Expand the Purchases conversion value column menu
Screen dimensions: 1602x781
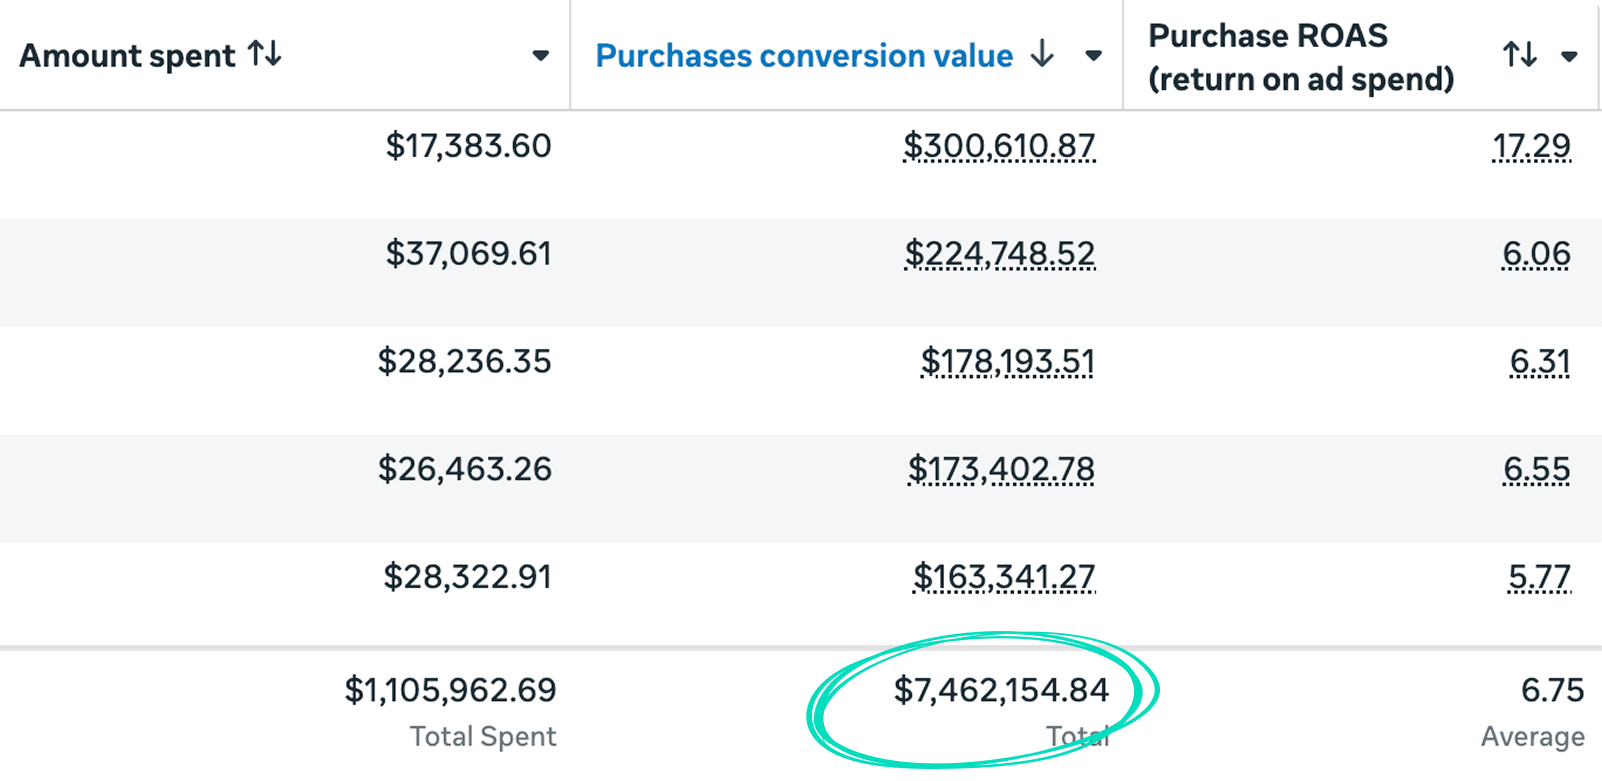1093,56
